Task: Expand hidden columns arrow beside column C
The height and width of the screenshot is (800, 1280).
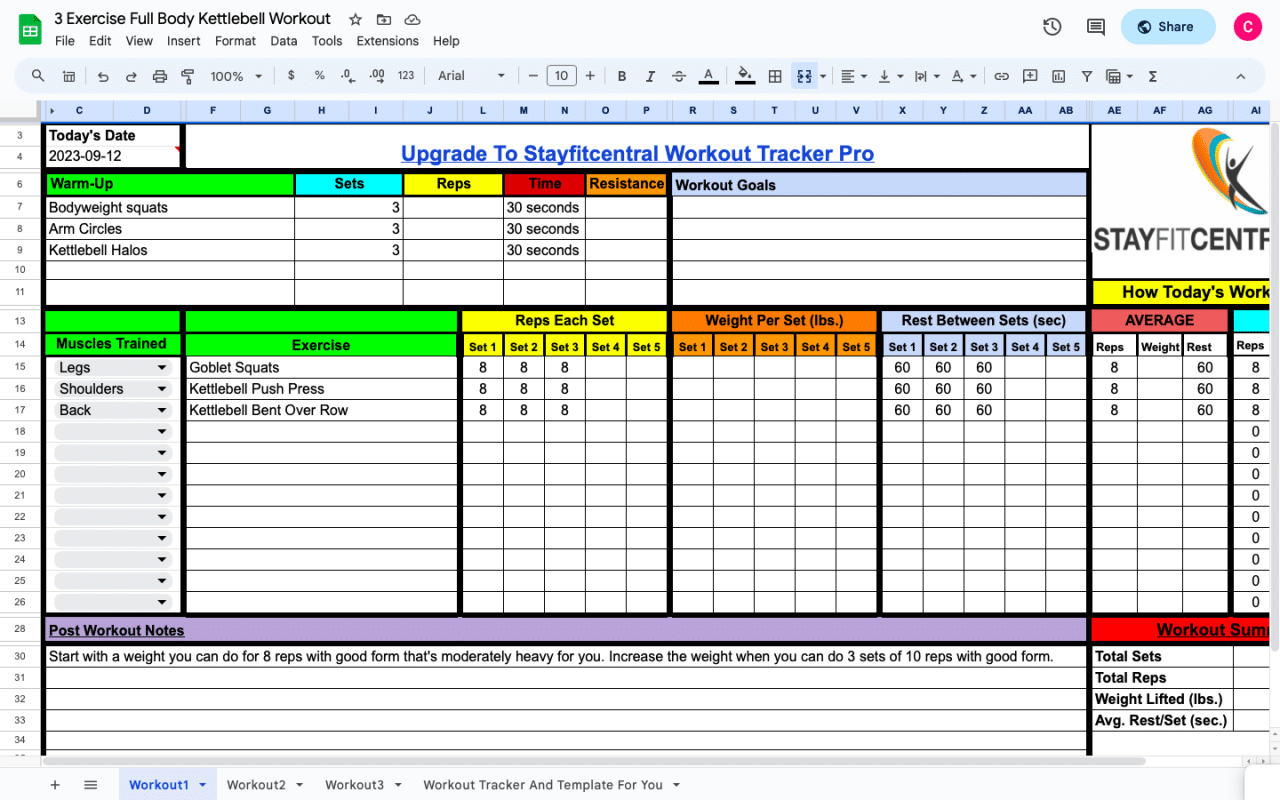Action: click(x=51, y=110)
